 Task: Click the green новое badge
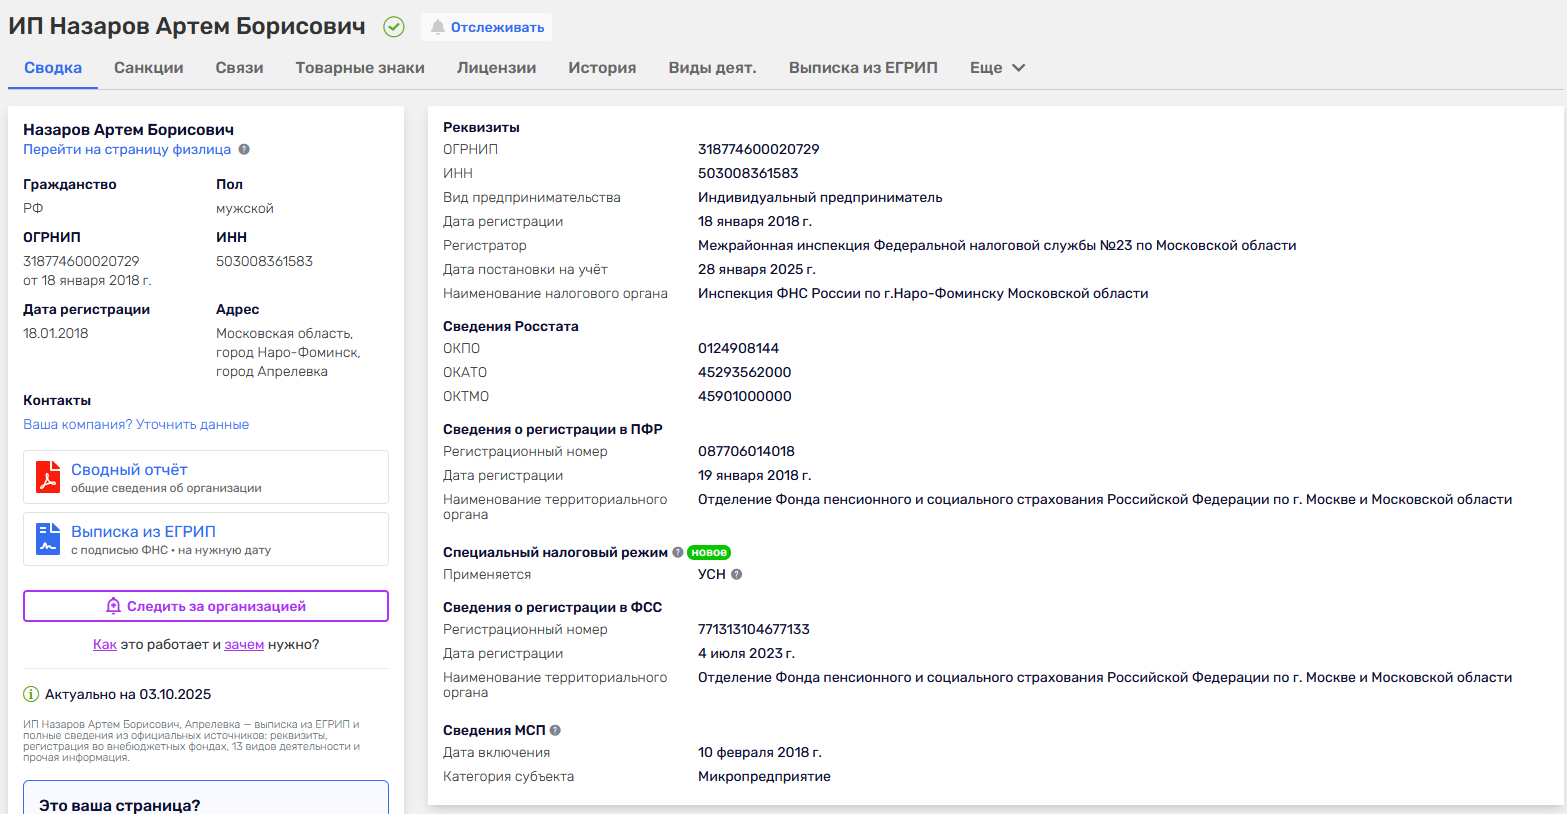coord(709,552)
